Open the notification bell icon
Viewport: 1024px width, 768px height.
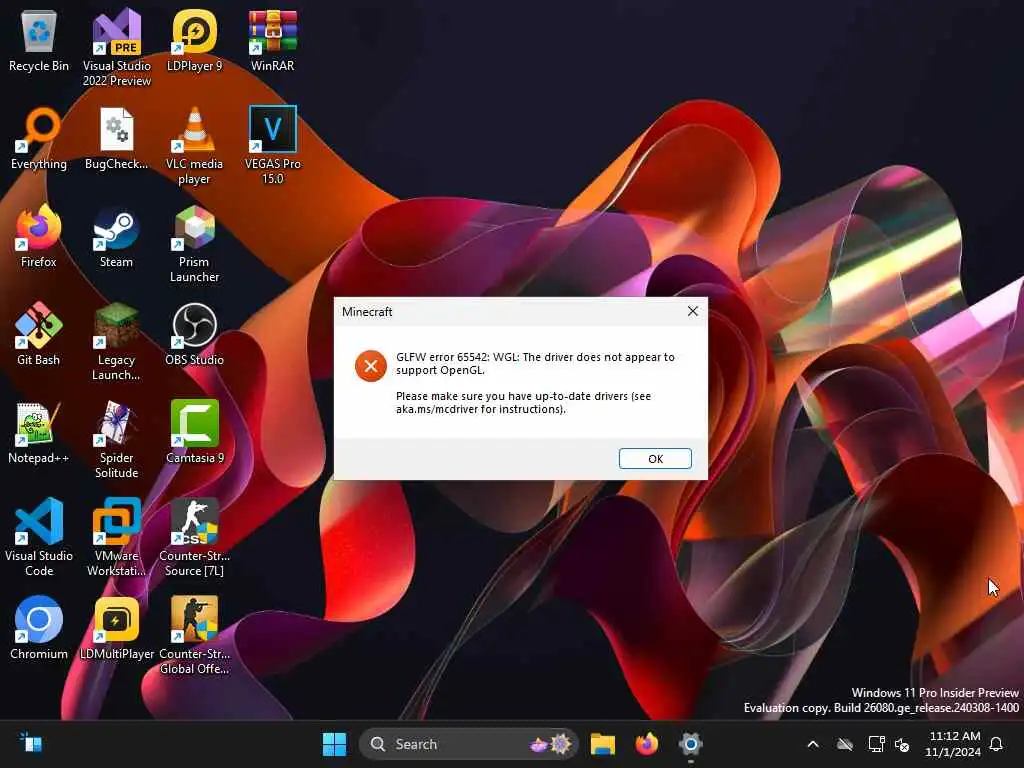997,744
